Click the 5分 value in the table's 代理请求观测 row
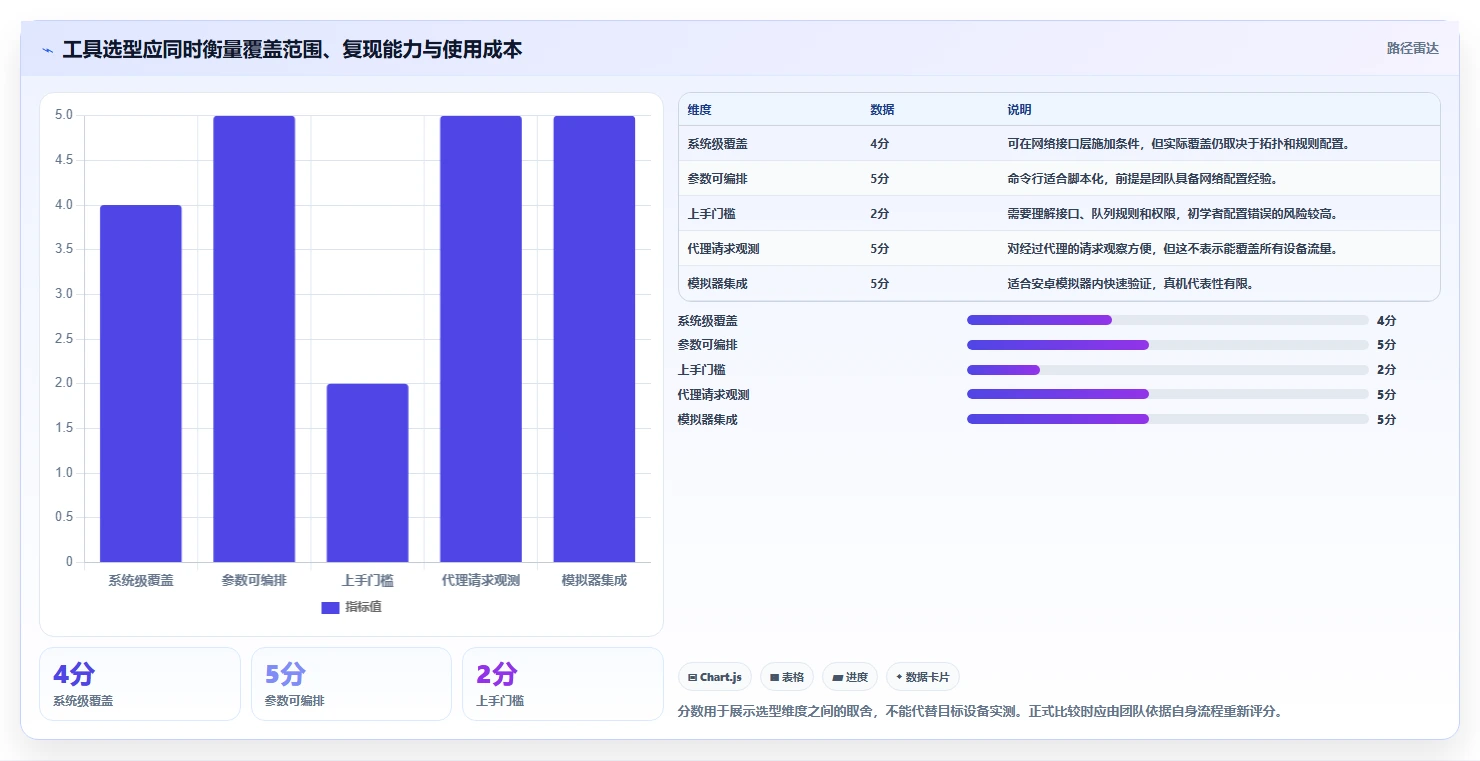This screenshot has width=1480, height=761. tap(879, 249)
